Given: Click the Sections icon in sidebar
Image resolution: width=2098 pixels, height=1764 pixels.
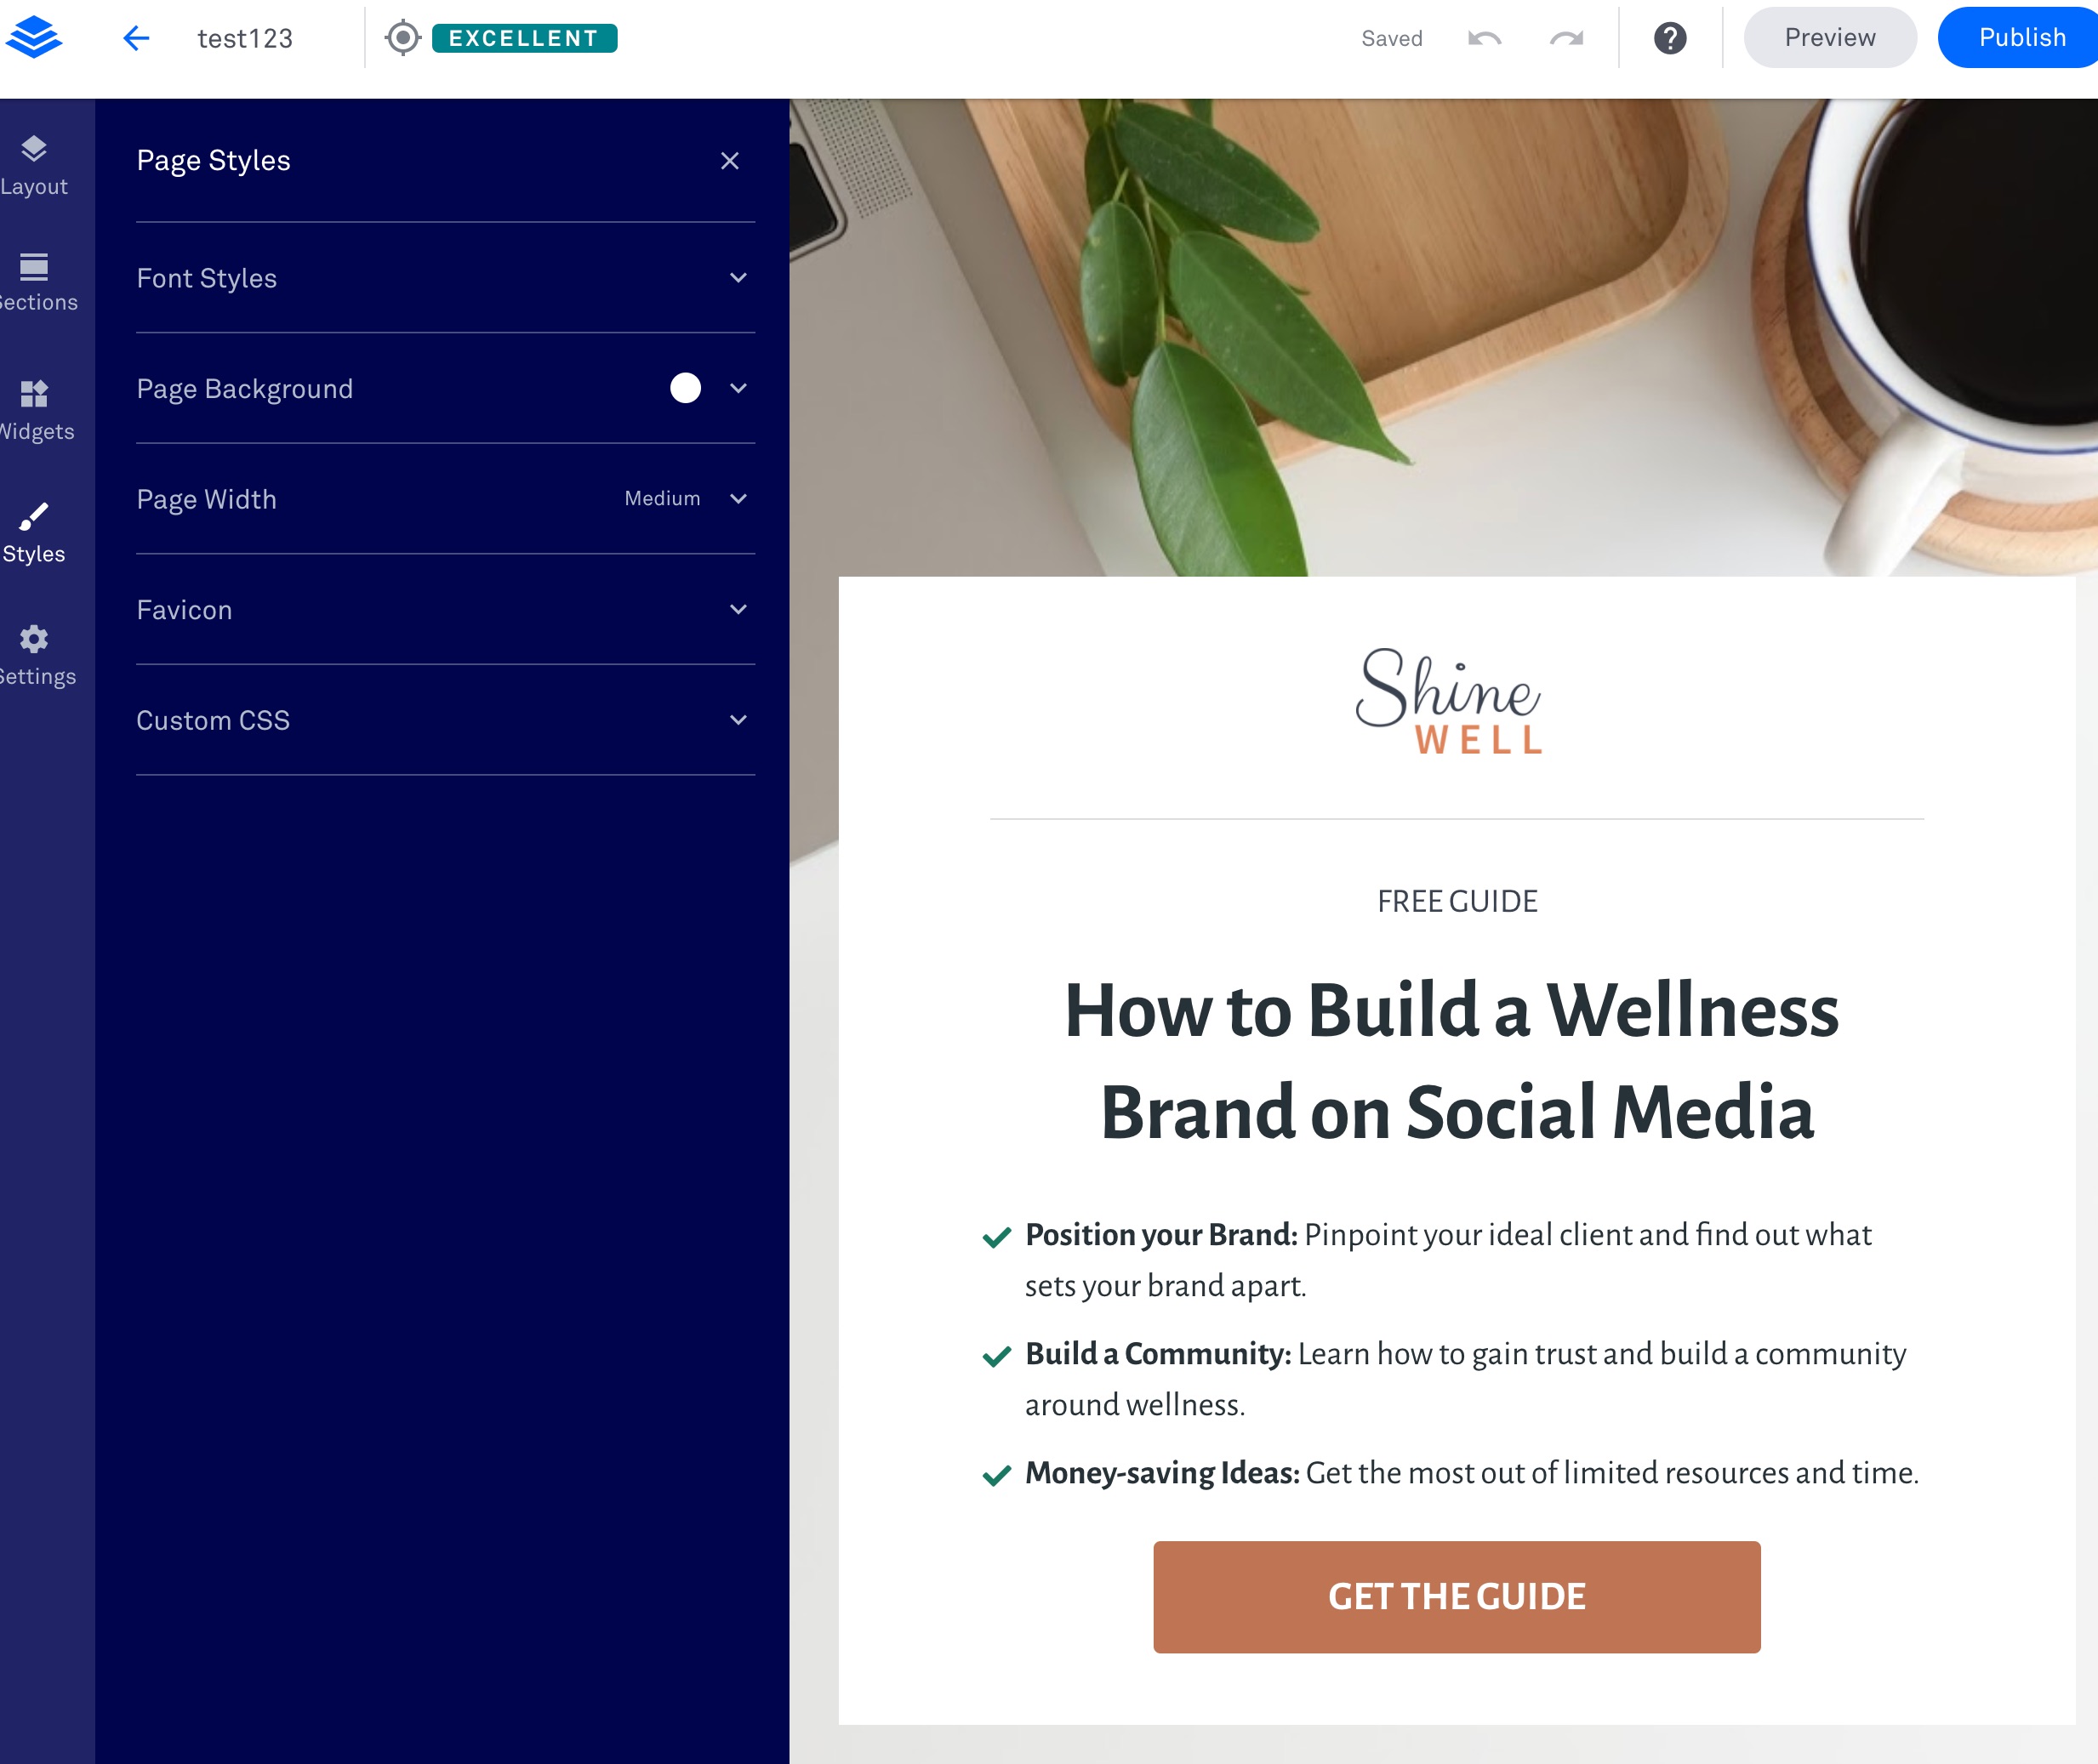Looking at the screenshot, I should tap(35, 282).
